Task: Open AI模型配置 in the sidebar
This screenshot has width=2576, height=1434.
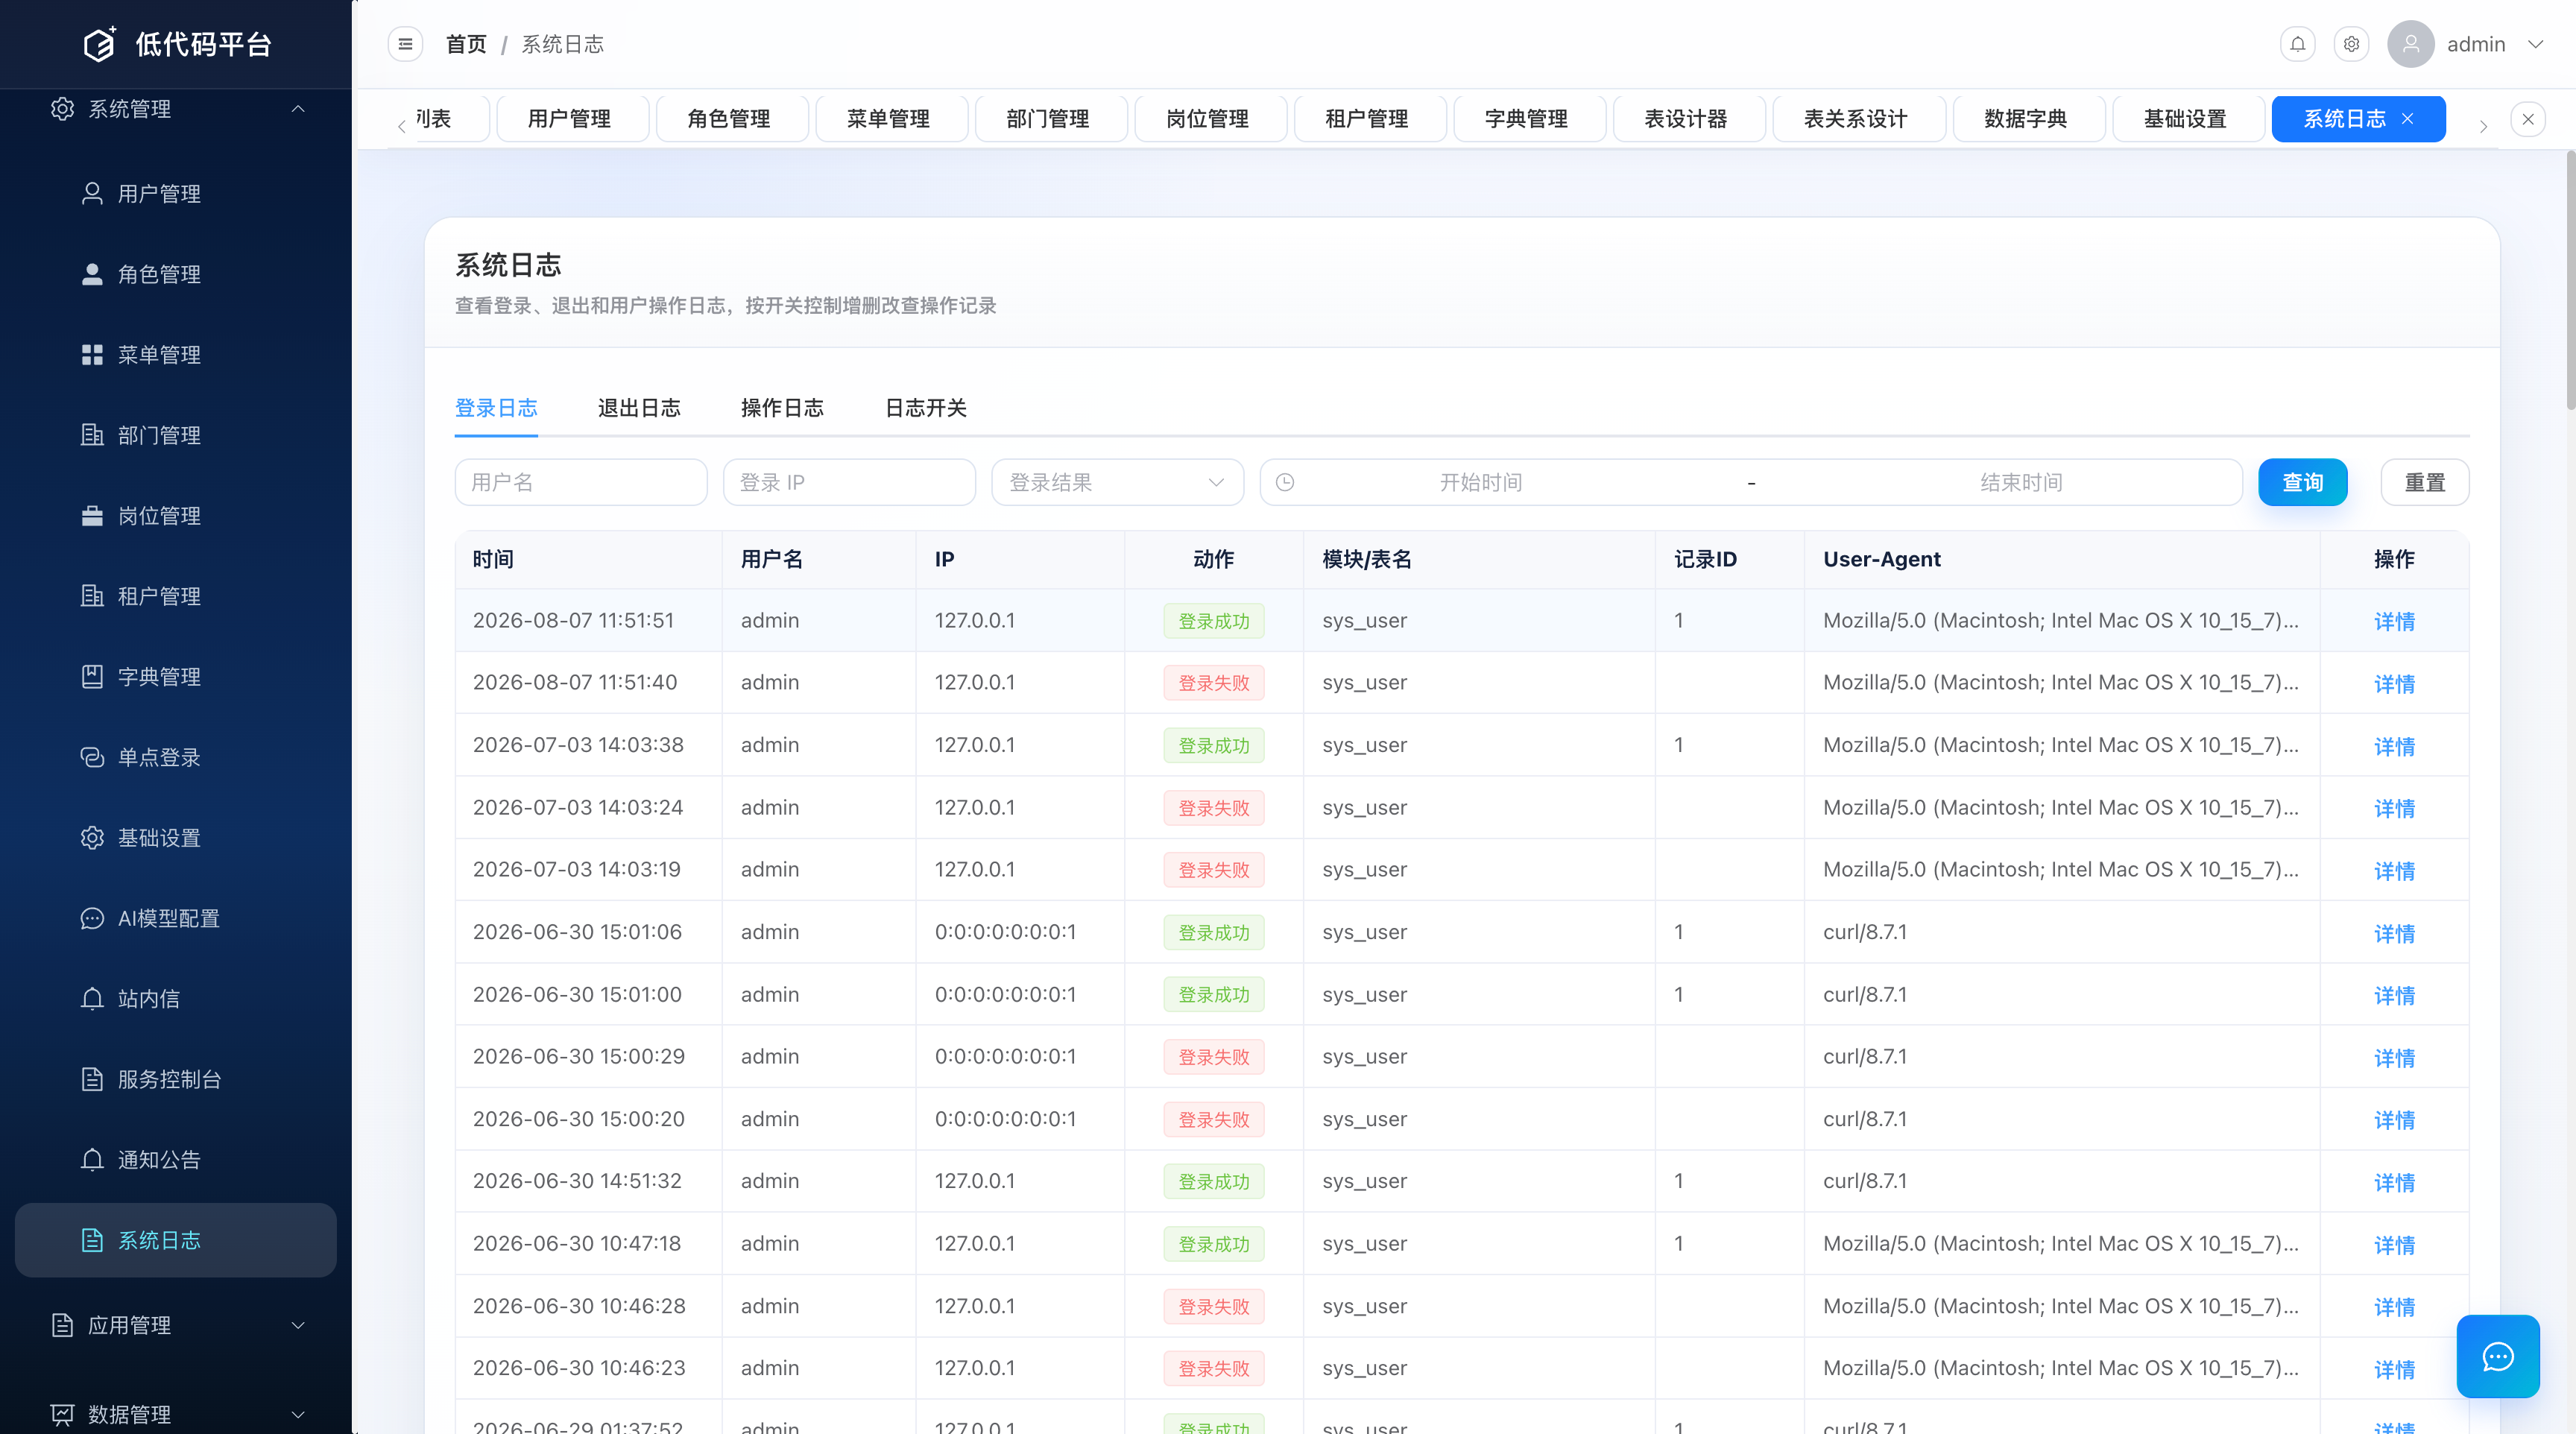Action: pyautogui.click(x=176, y=918)
